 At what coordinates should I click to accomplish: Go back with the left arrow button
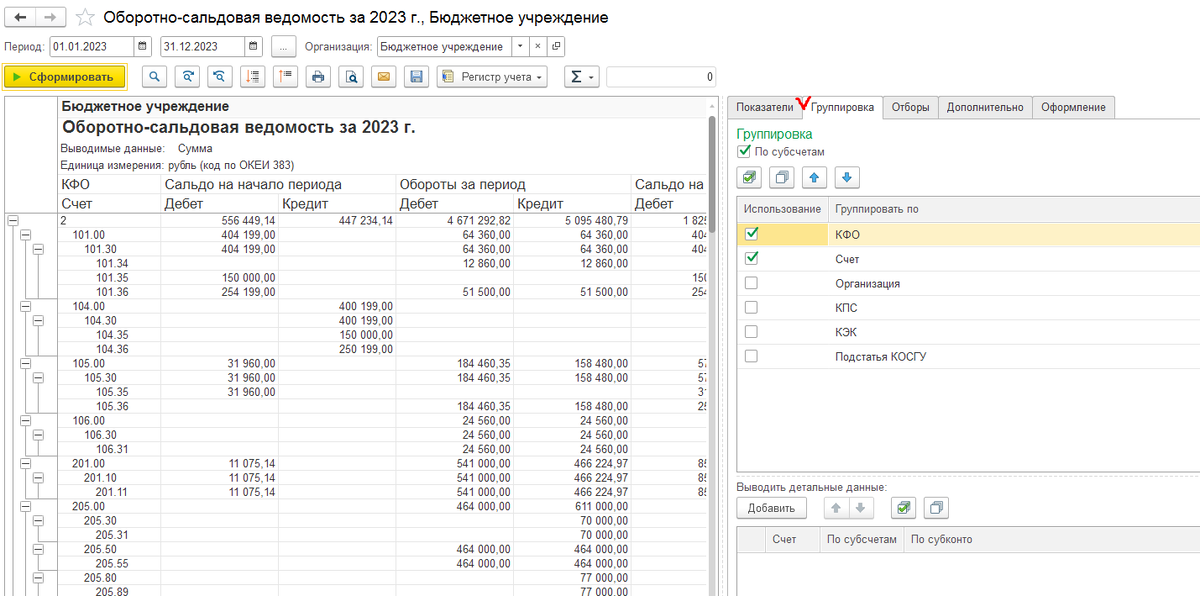pos(21,18)
